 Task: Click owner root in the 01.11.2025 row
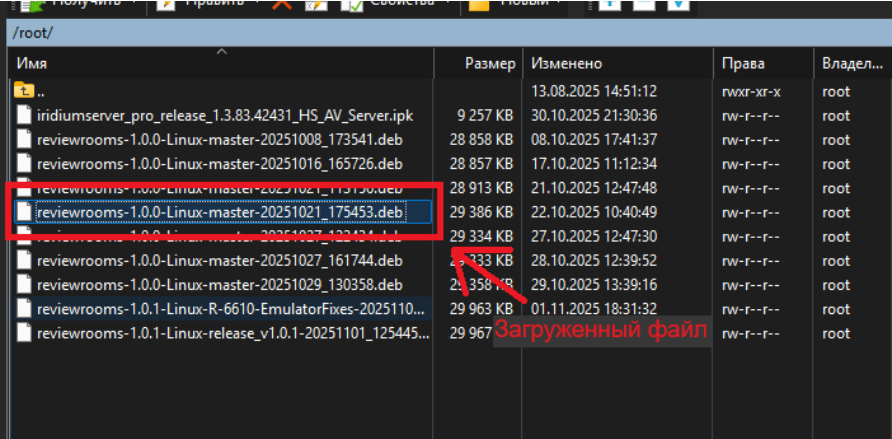click(836, 309)
